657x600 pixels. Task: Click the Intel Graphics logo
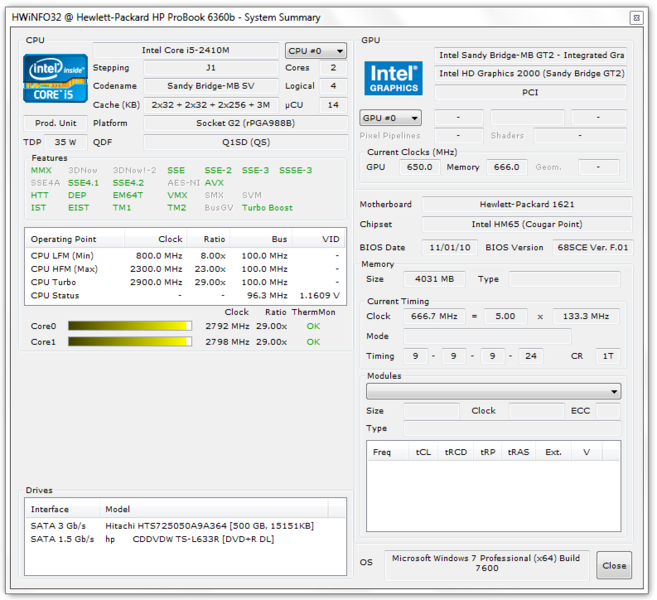click(x=393, y=78)
